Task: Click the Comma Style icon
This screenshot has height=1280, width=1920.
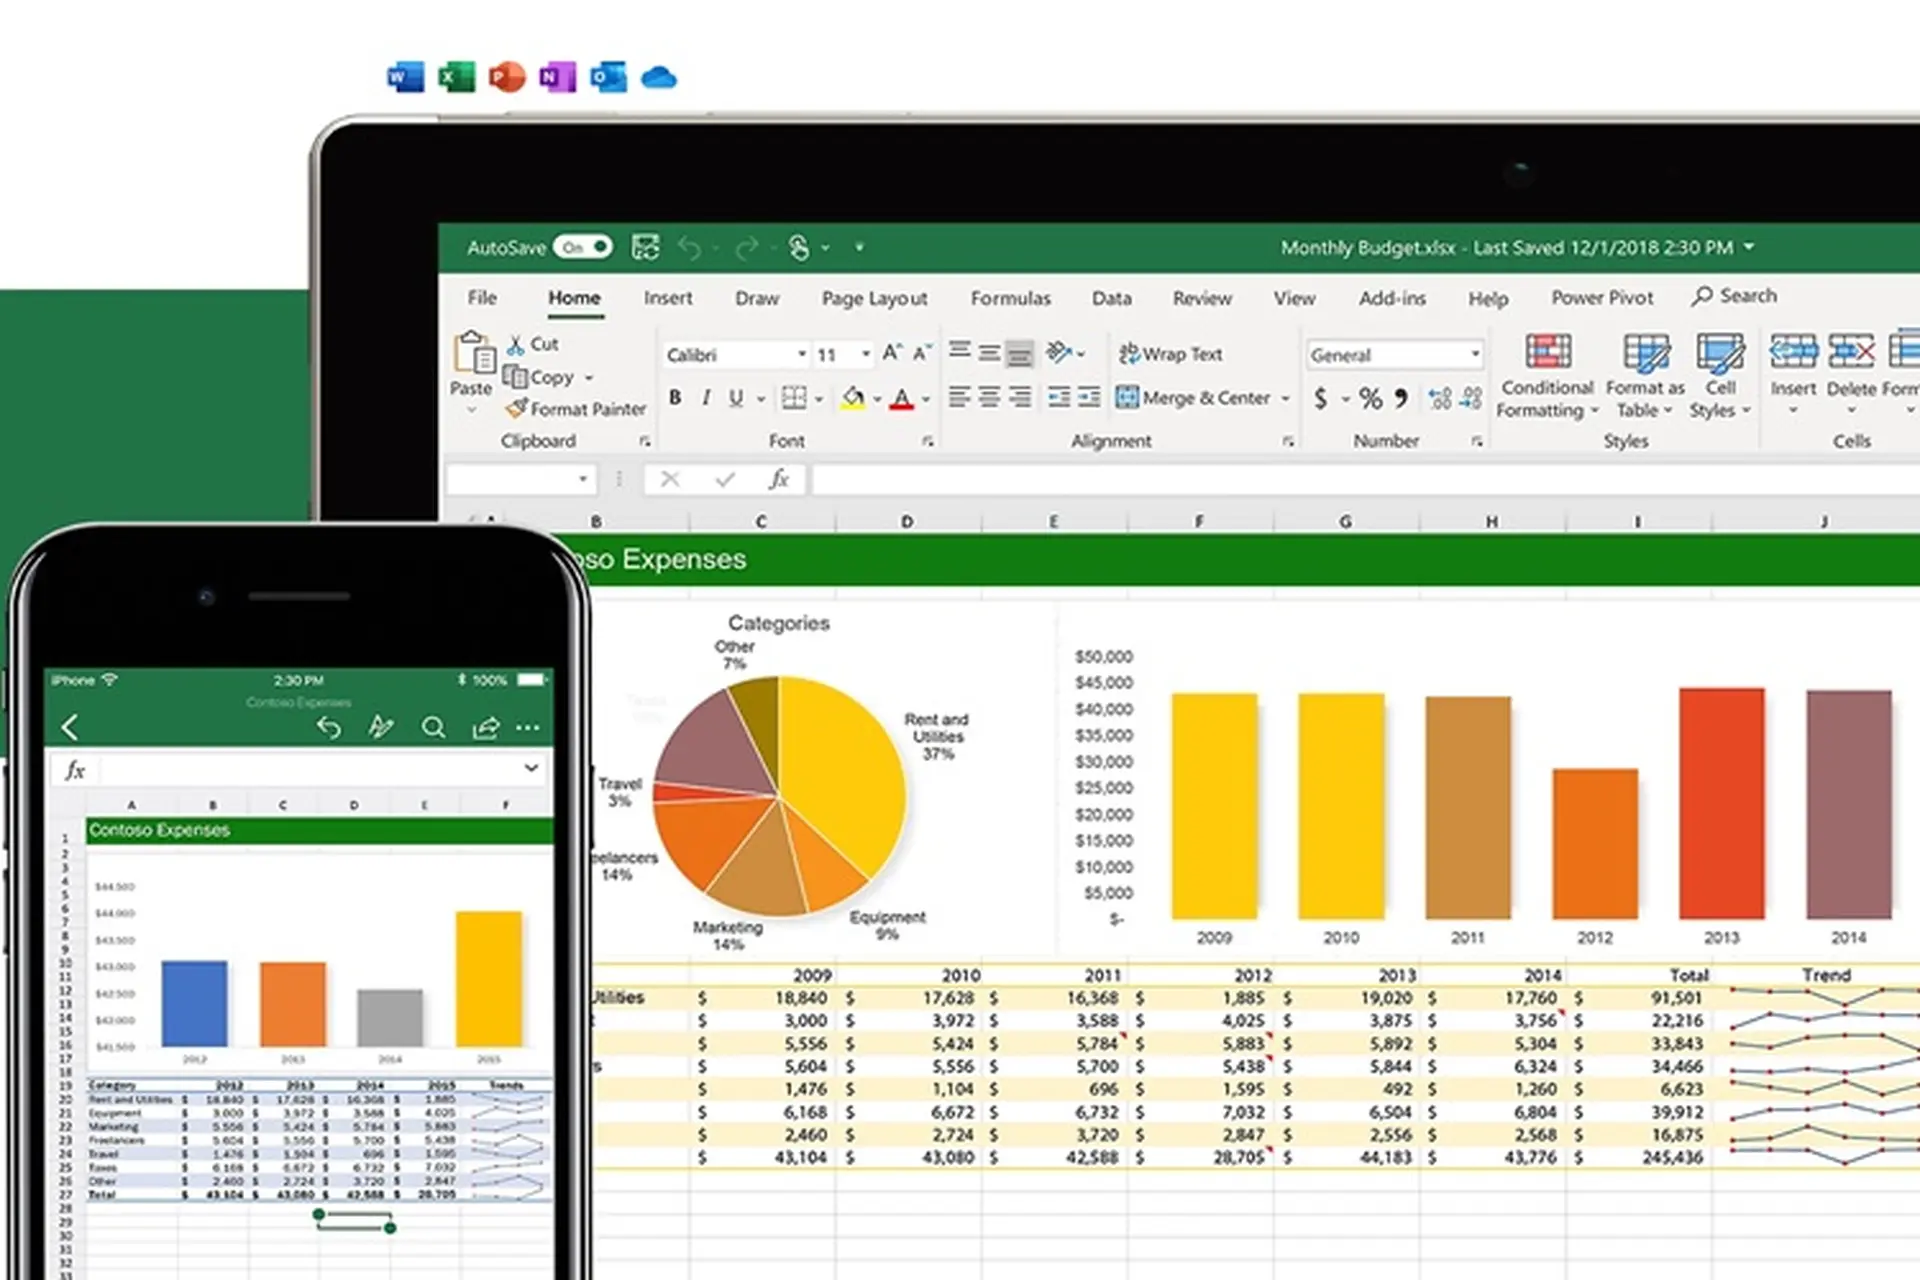Action: pos(1400,397)
